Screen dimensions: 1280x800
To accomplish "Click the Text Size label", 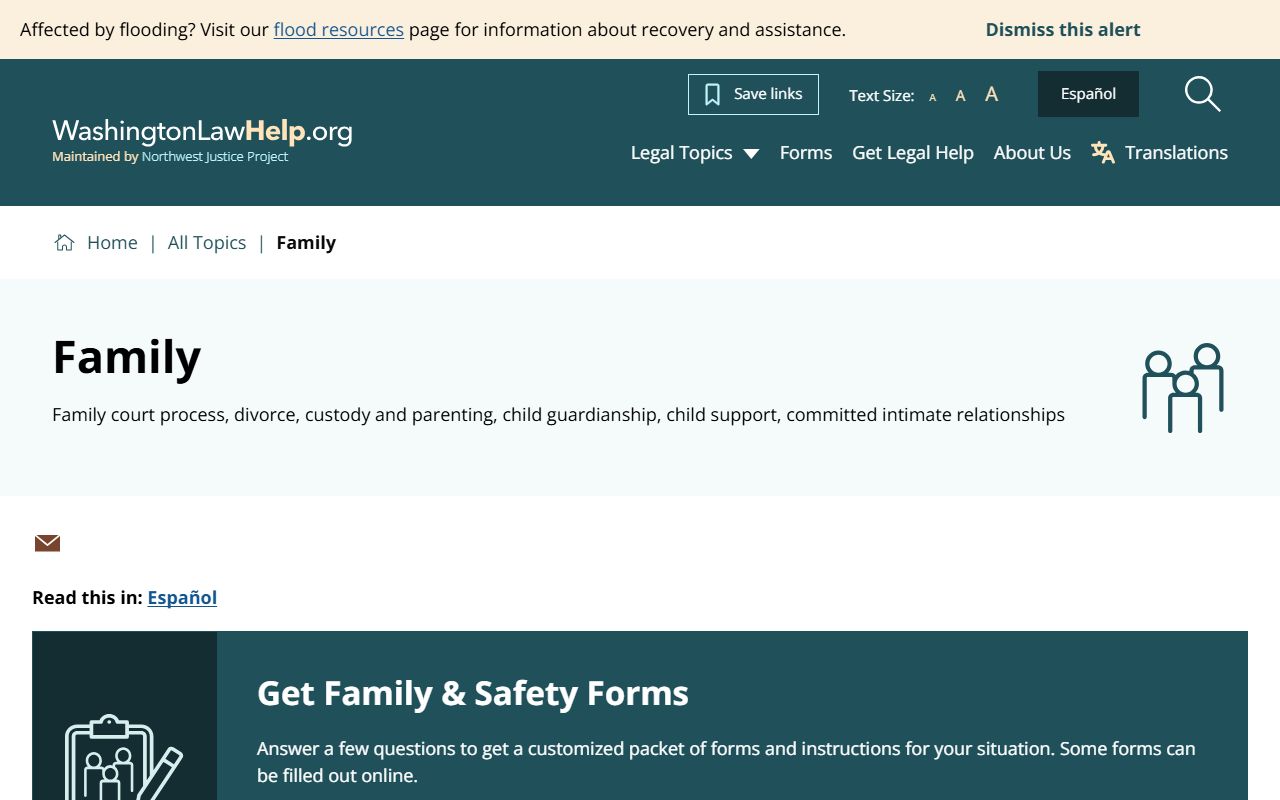I will (881, 96).
